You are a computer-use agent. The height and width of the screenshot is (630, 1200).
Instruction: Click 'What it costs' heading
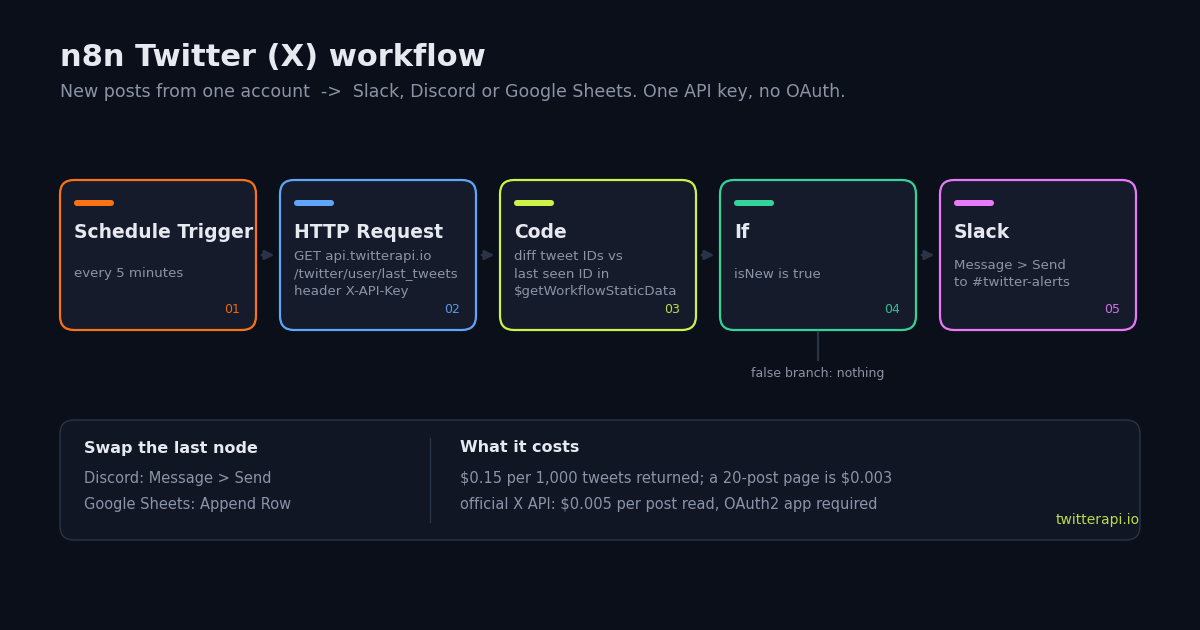point(520,447)
